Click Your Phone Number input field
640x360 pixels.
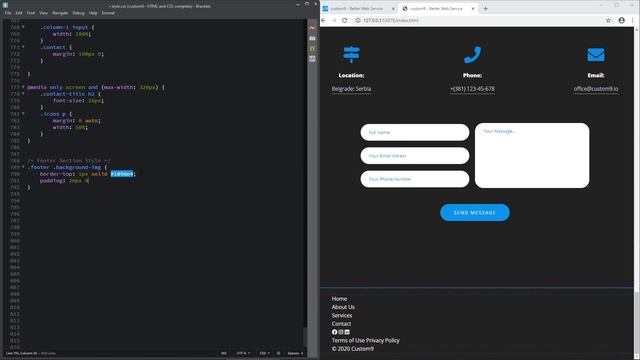415,179
